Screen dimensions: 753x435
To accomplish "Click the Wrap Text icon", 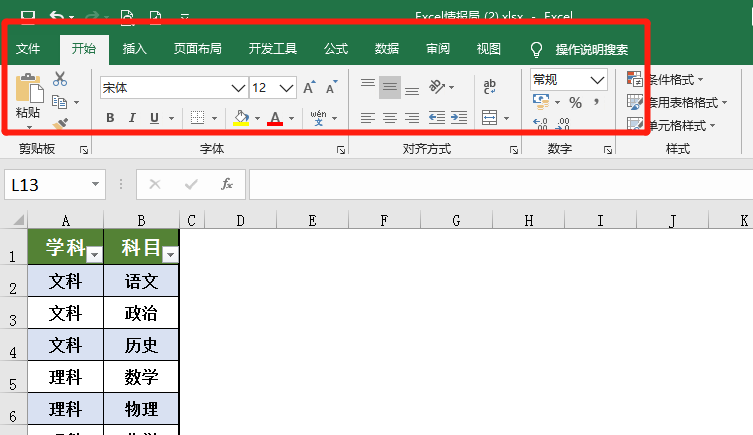I will 490,88.
